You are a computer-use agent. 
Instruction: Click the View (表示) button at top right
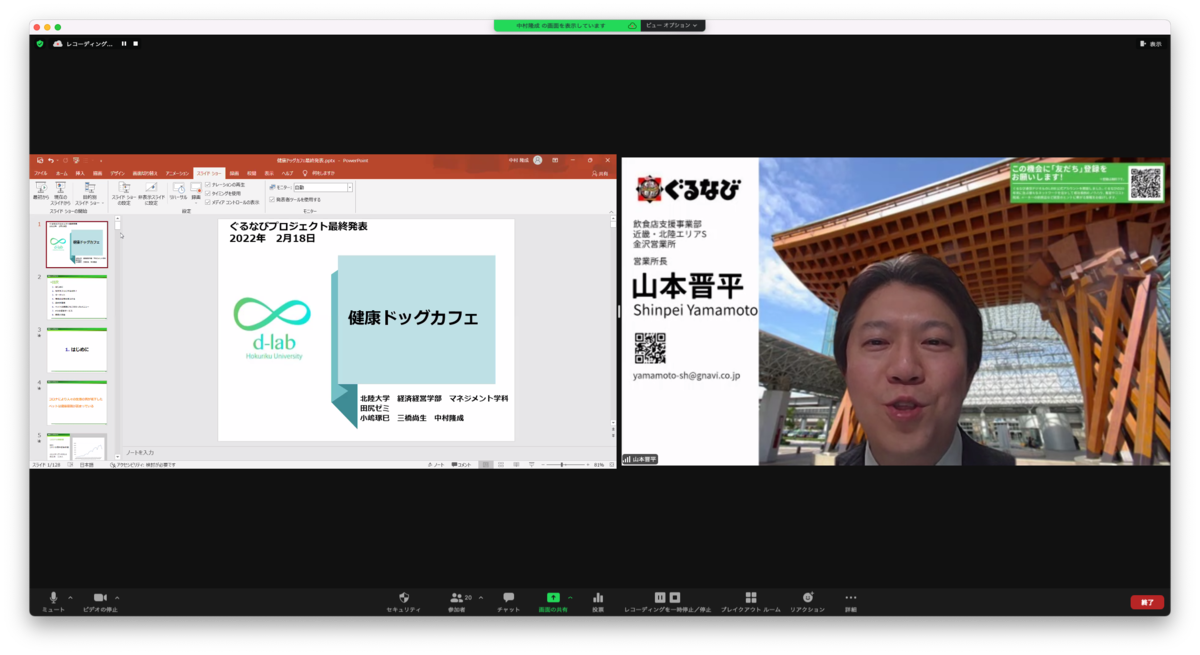[1151, 44]
